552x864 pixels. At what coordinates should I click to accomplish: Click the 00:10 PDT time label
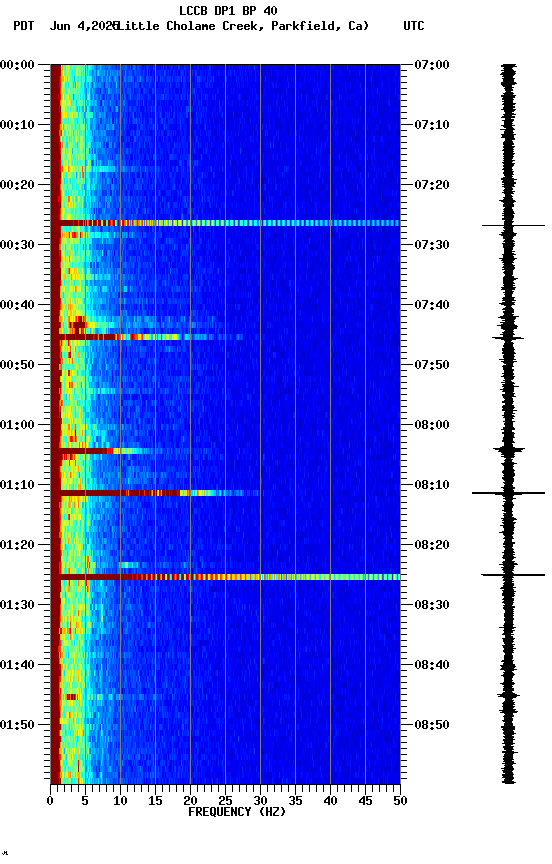point(17,125)
